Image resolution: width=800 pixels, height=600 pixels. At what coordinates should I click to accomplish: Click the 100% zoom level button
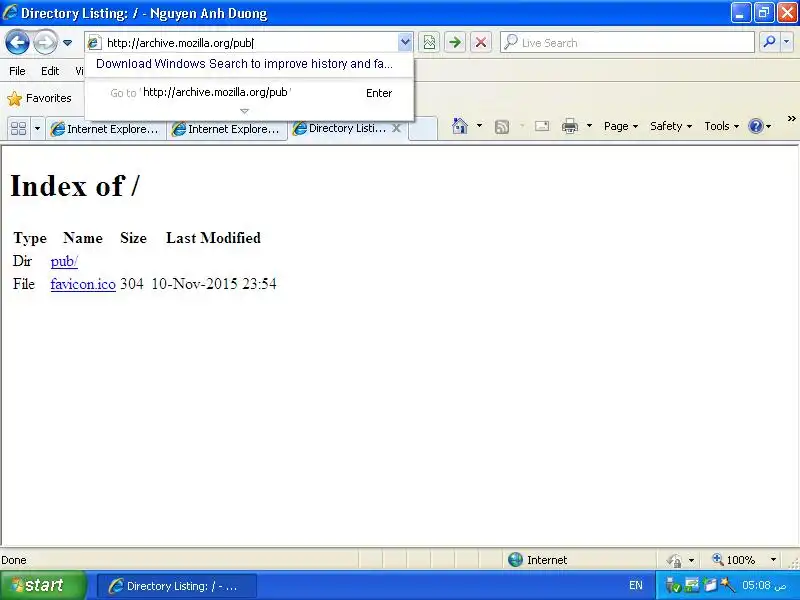pyautogui.click(x=734, y=560)
